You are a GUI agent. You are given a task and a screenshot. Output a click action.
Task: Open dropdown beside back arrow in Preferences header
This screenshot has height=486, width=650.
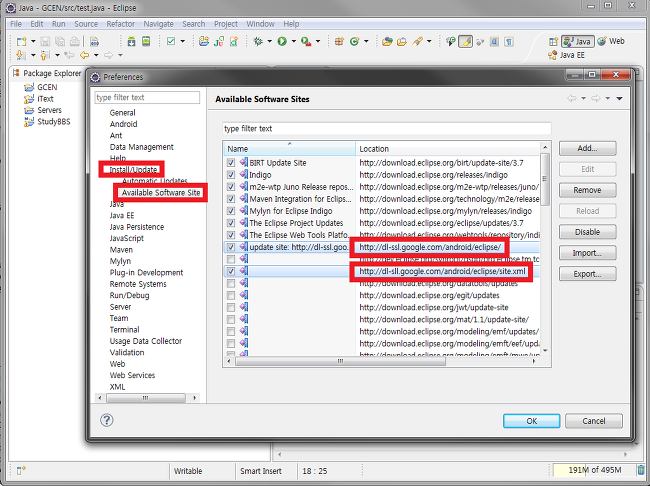click(x=583, y=98)
